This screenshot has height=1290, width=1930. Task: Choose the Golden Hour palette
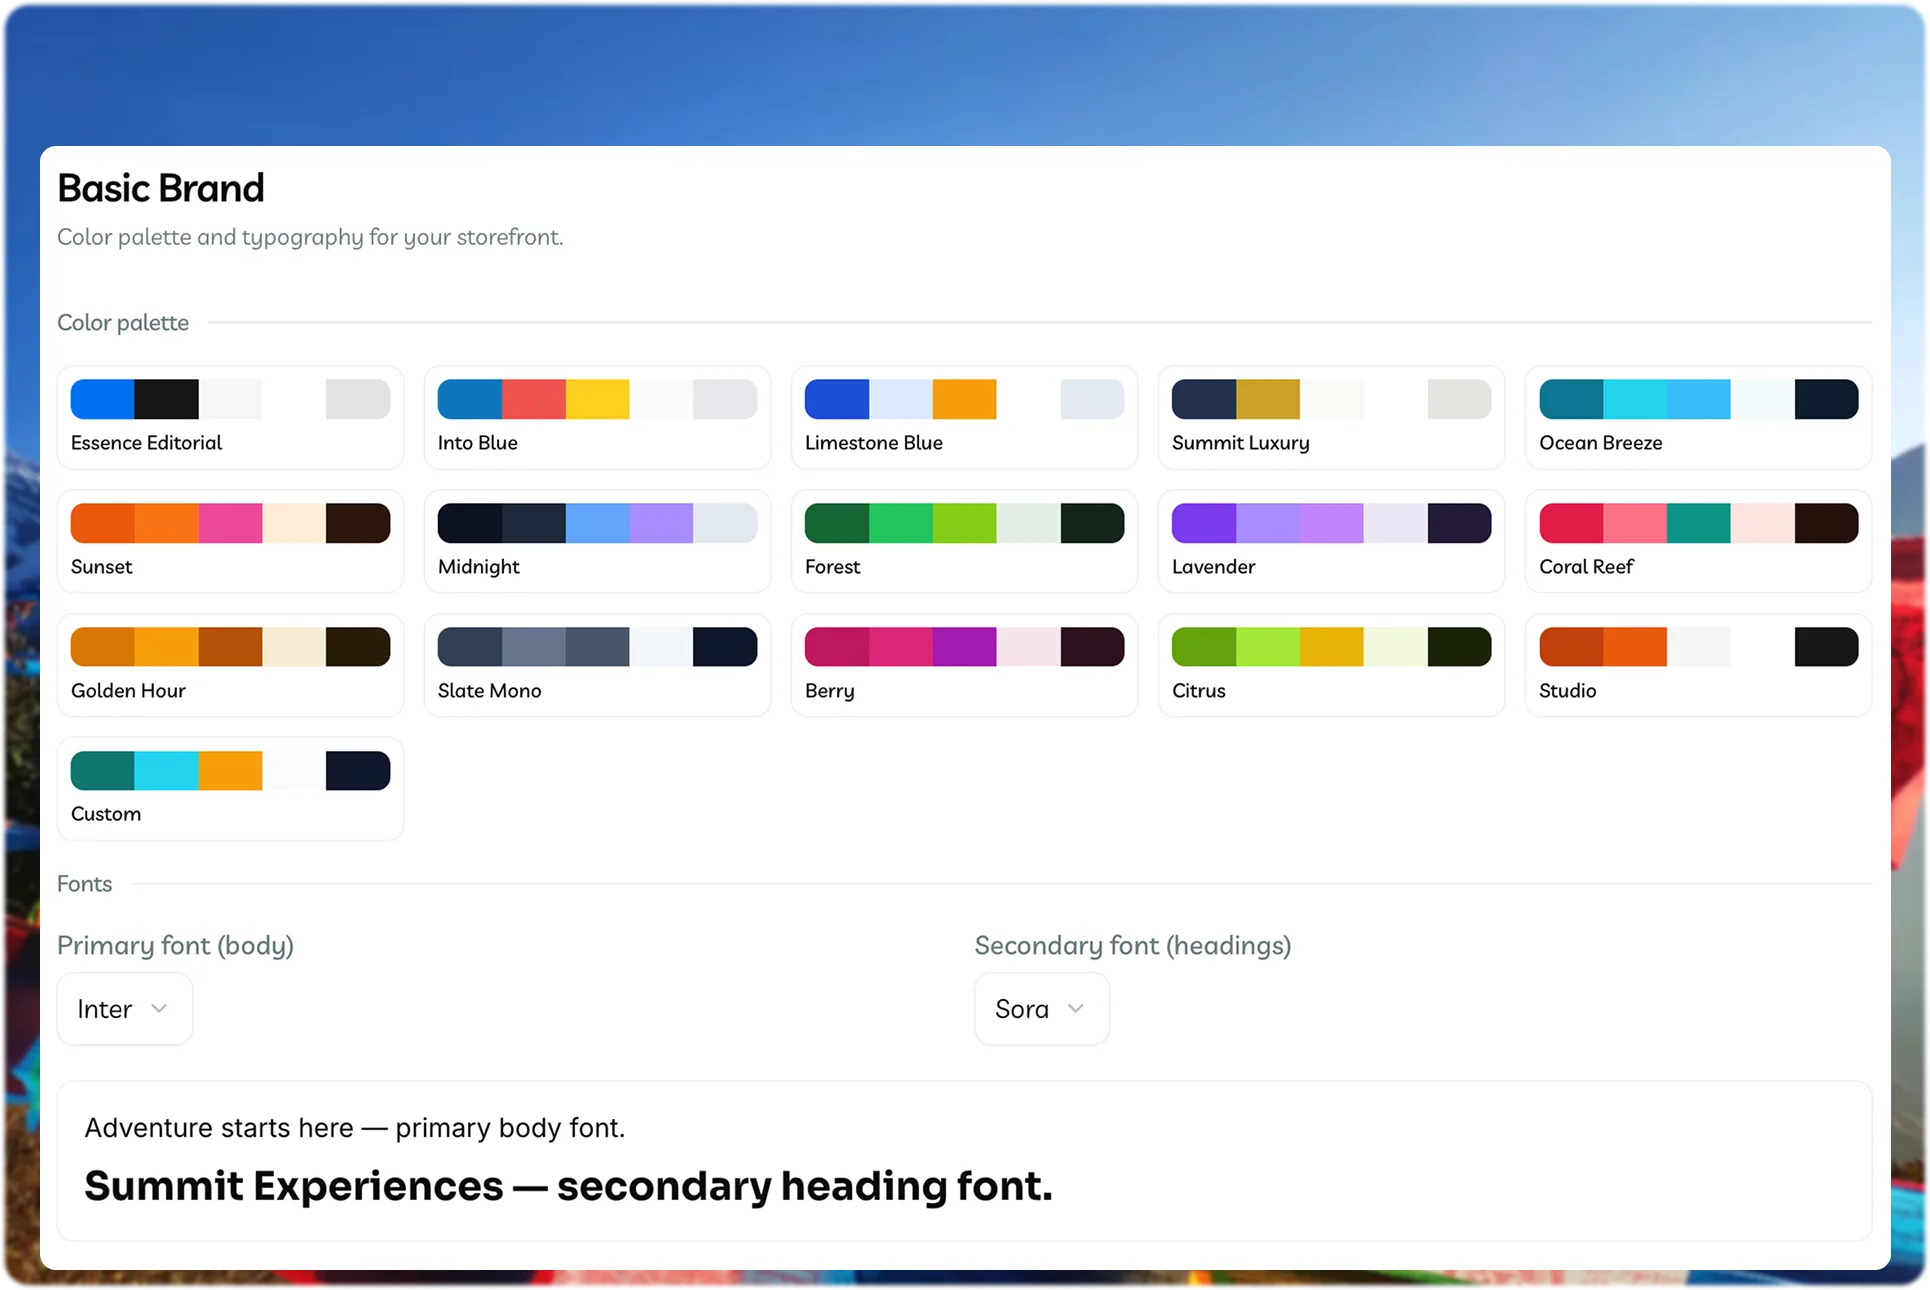(x=230, y=665)
